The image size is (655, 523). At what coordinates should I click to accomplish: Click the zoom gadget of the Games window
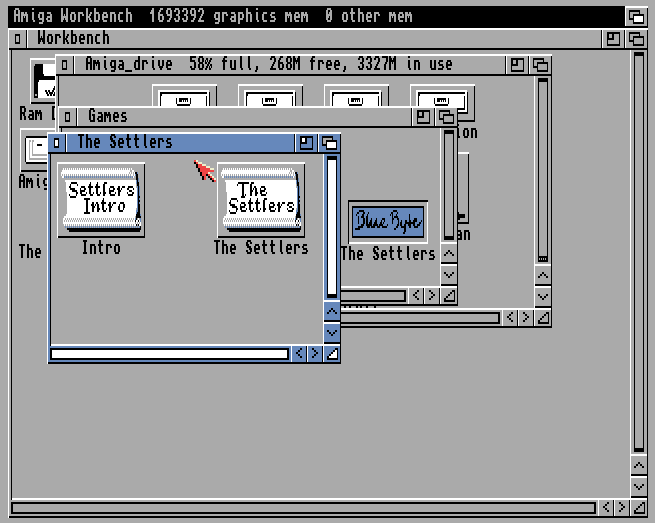423,117
